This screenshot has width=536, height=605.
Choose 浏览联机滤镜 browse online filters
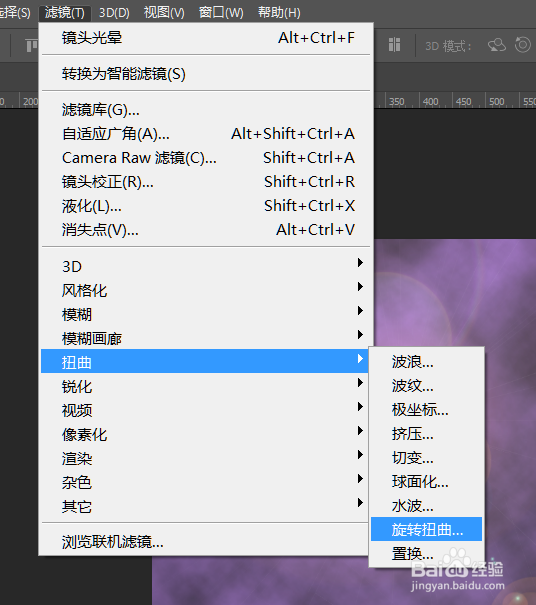pyautogui.click(x=206, y=542)
